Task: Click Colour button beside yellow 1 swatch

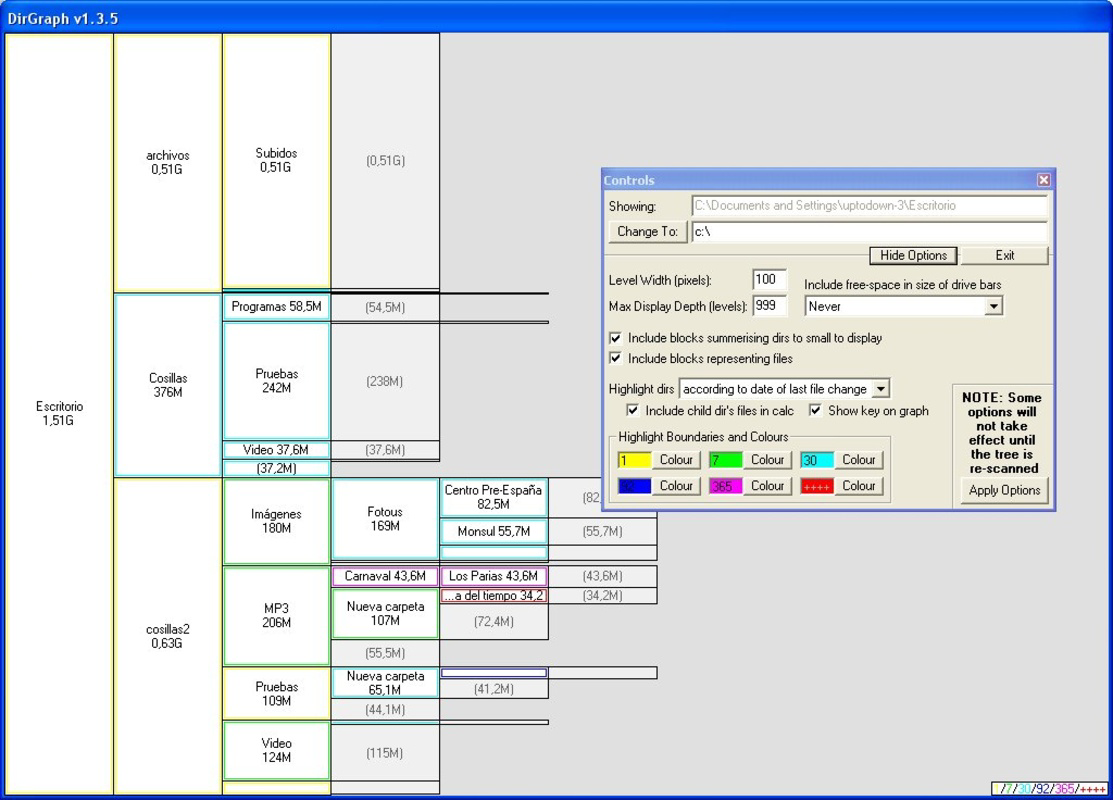Action: click(676, 460)
